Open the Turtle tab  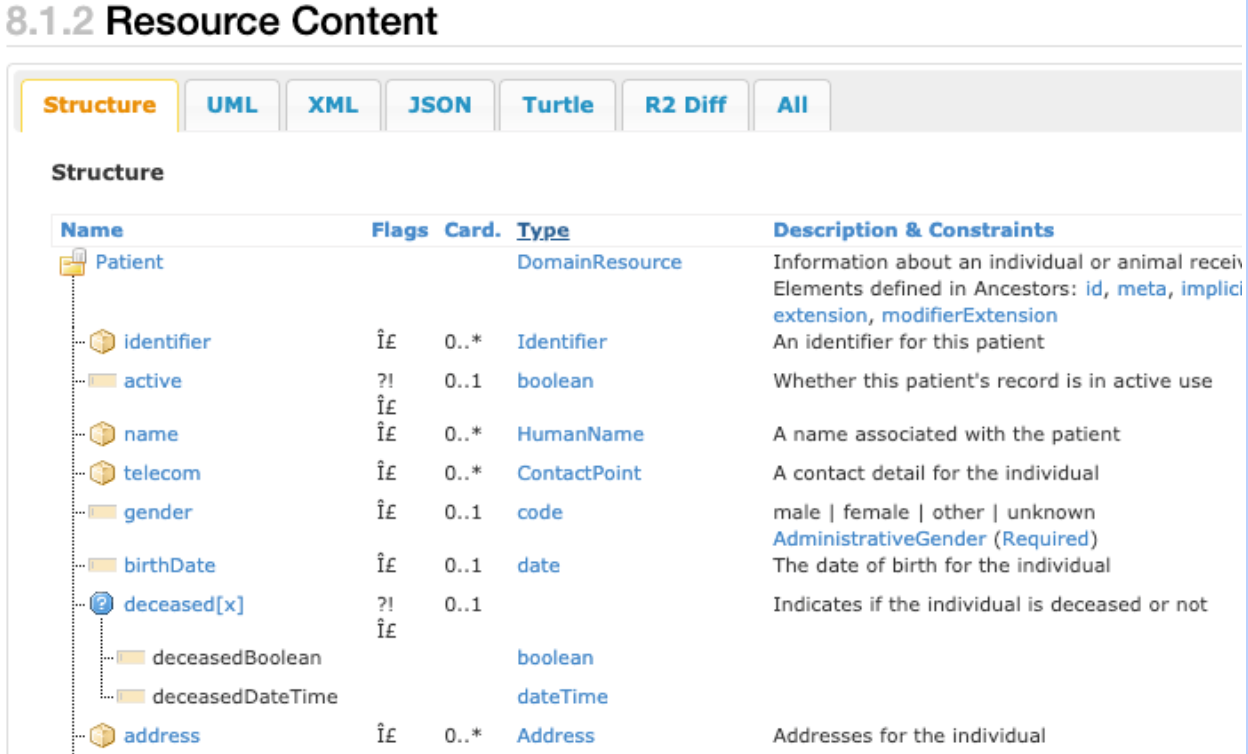[x=558, y=106]
